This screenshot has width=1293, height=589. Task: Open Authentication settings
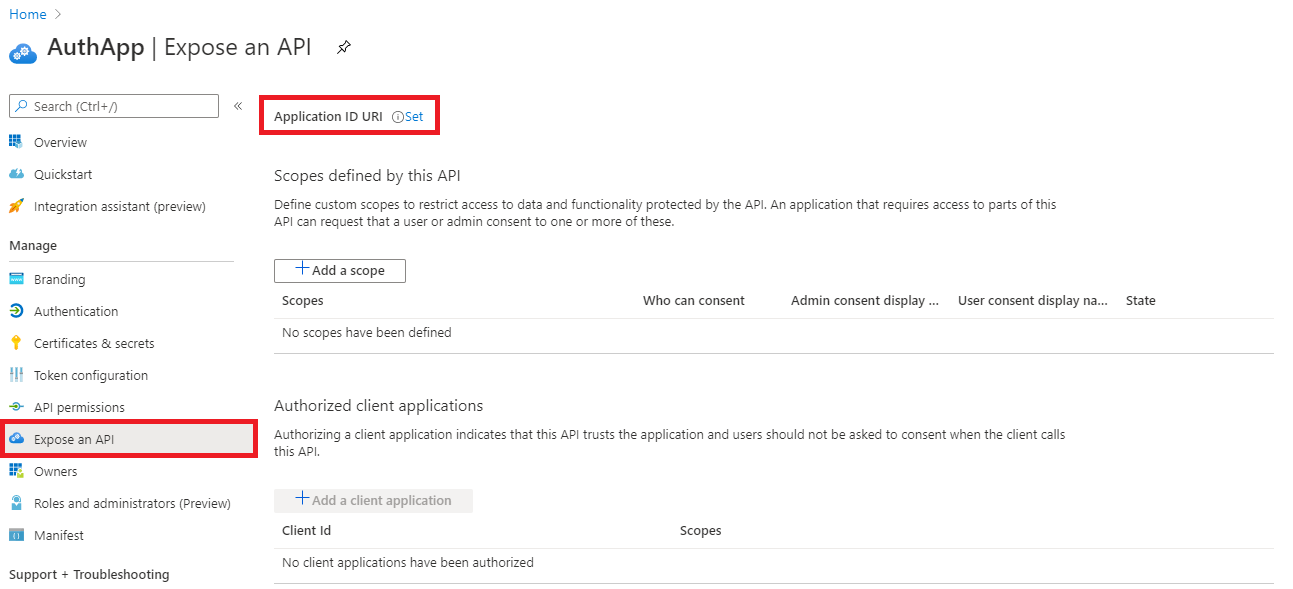77,310
